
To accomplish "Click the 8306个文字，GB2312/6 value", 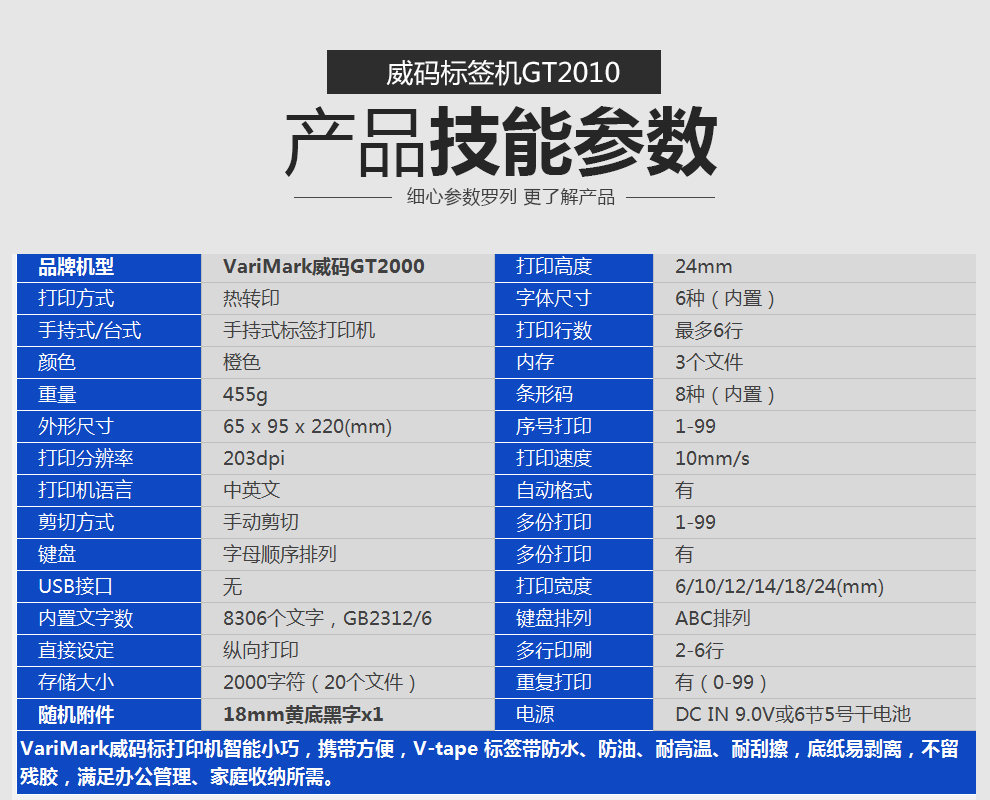I will point(327,619).
